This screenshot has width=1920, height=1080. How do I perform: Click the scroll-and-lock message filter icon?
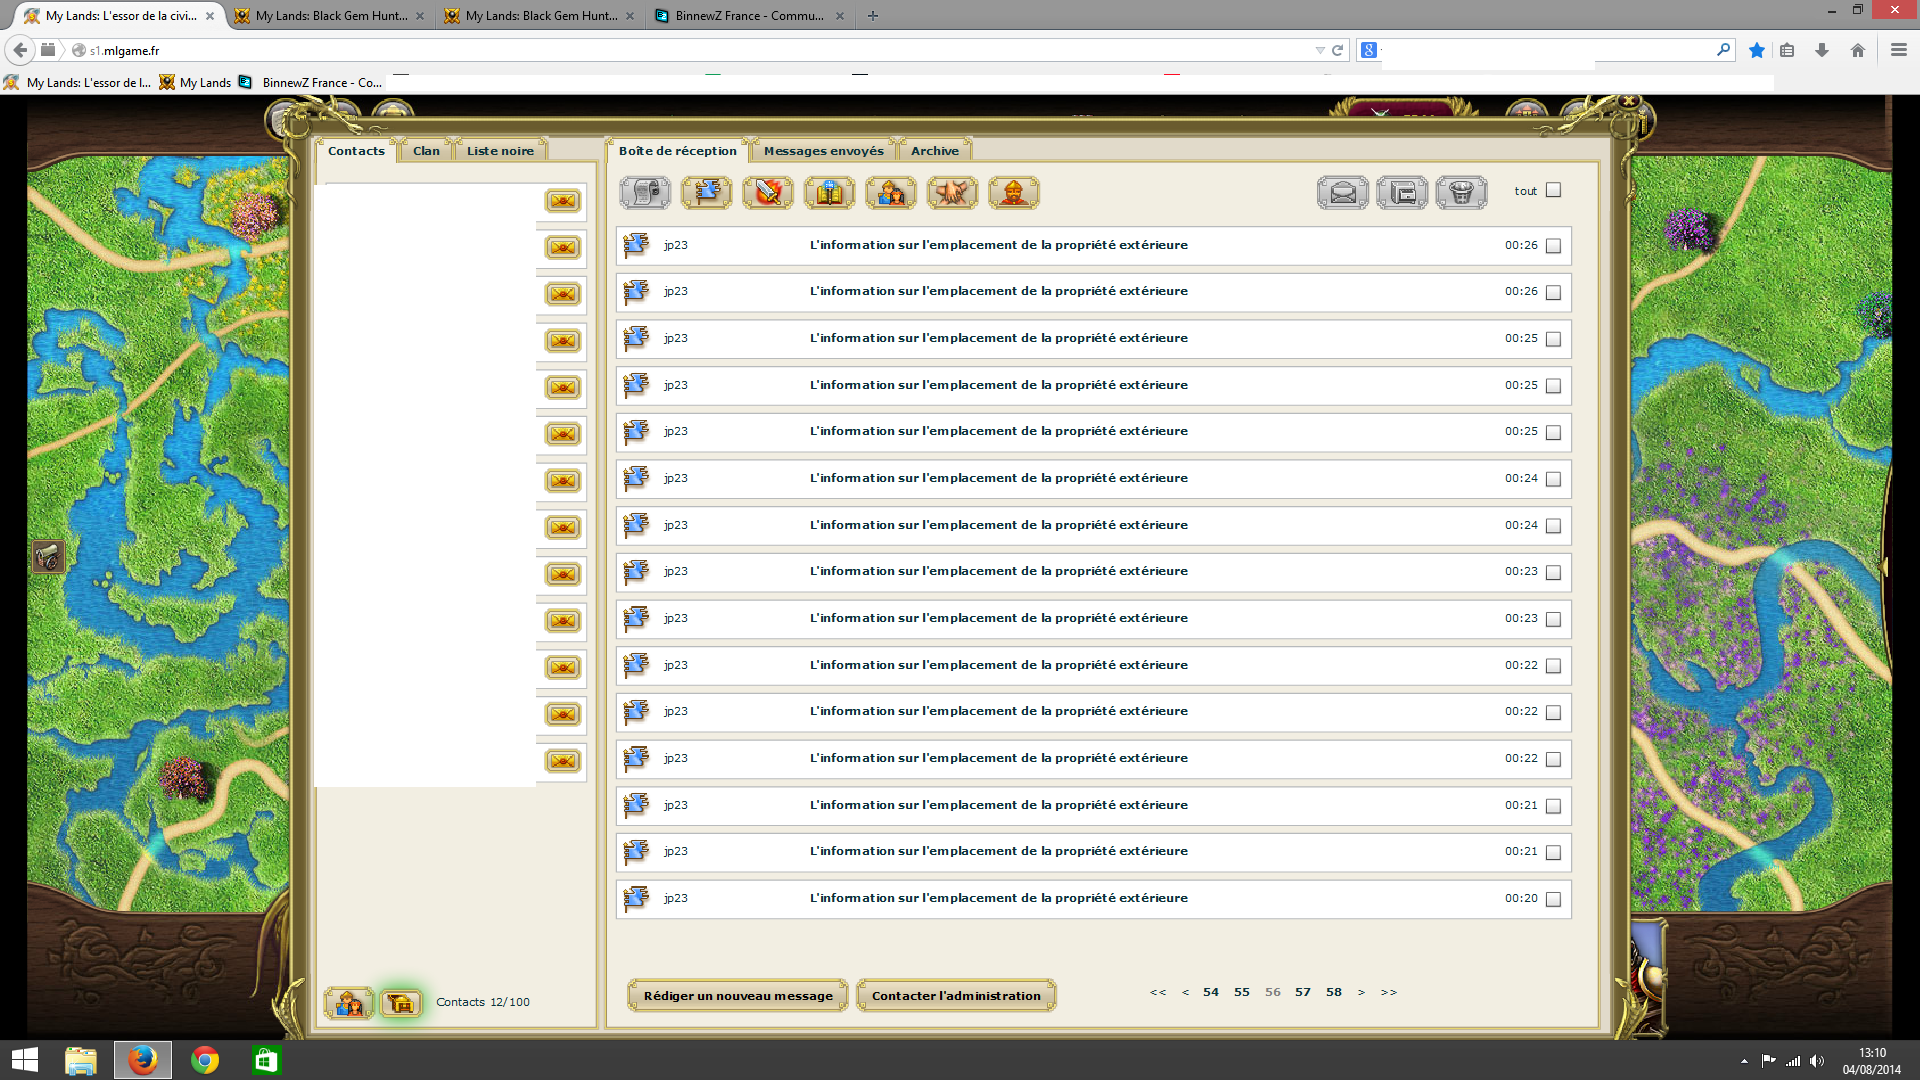click(x=645, y=192)
